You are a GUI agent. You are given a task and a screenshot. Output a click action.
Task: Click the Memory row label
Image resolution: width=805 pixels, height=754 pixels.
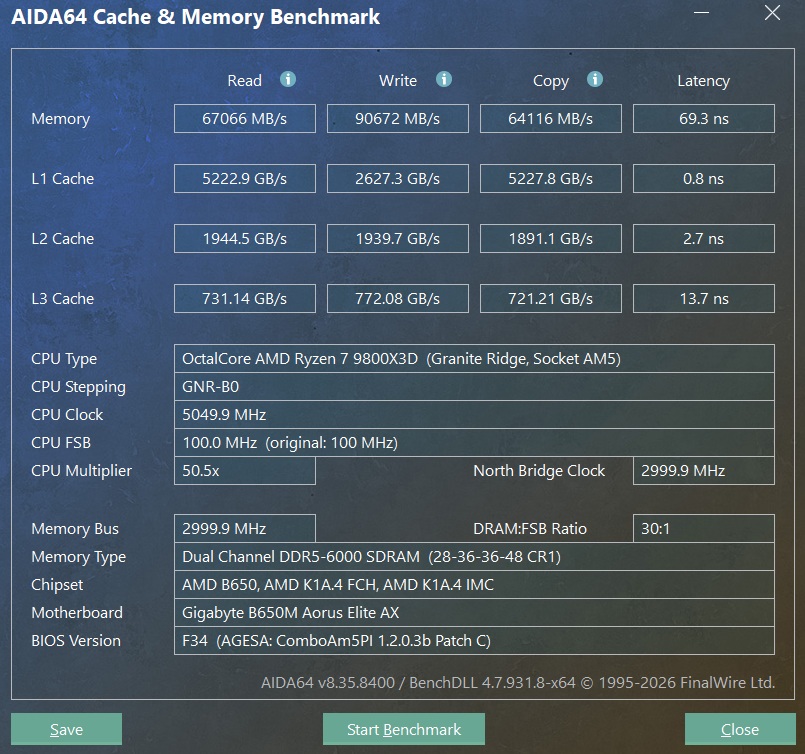61,119
